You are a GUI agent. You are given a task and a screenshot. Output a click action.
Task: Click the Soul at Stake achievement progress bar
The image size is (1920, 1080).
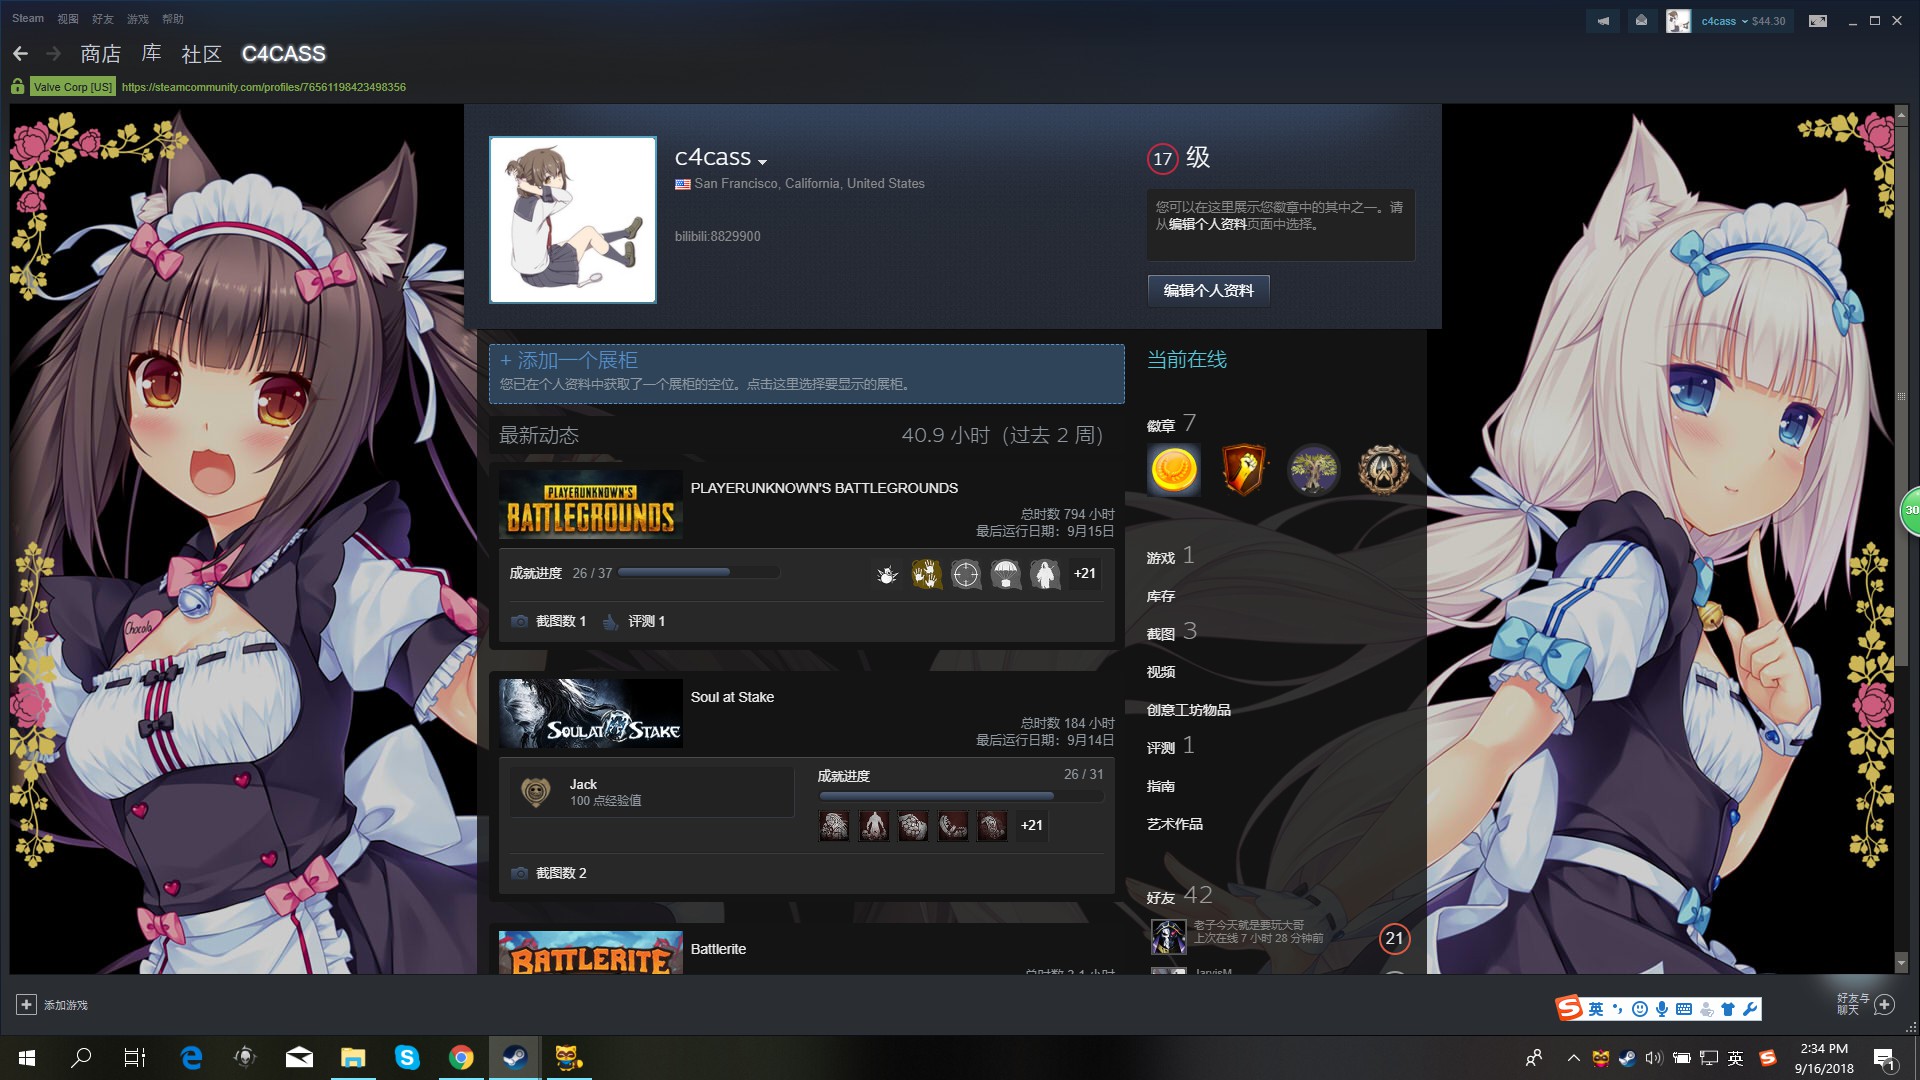tap(961, 796)
